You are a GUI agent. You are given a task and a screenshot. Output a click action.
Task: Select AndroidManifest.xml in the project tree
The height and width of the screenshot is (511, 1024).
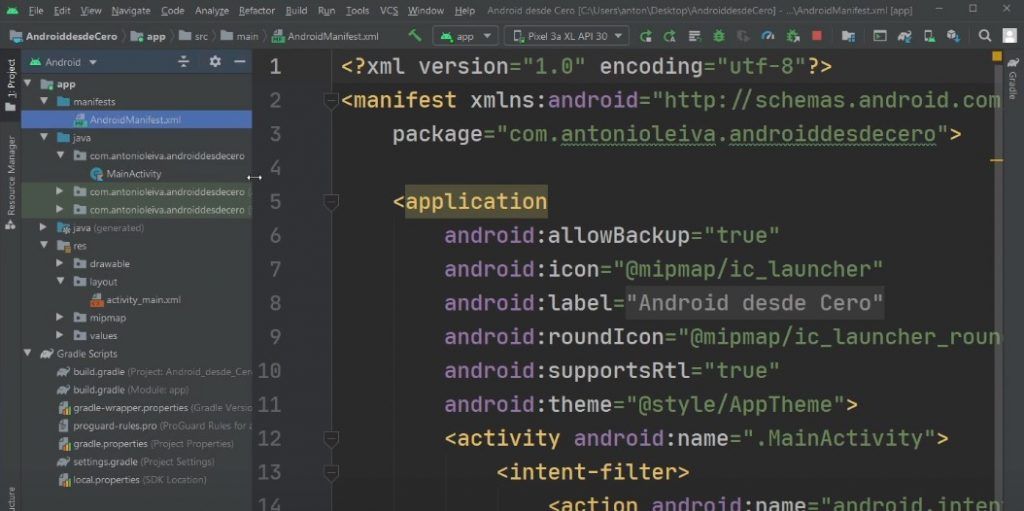click(x=136, y=120)
